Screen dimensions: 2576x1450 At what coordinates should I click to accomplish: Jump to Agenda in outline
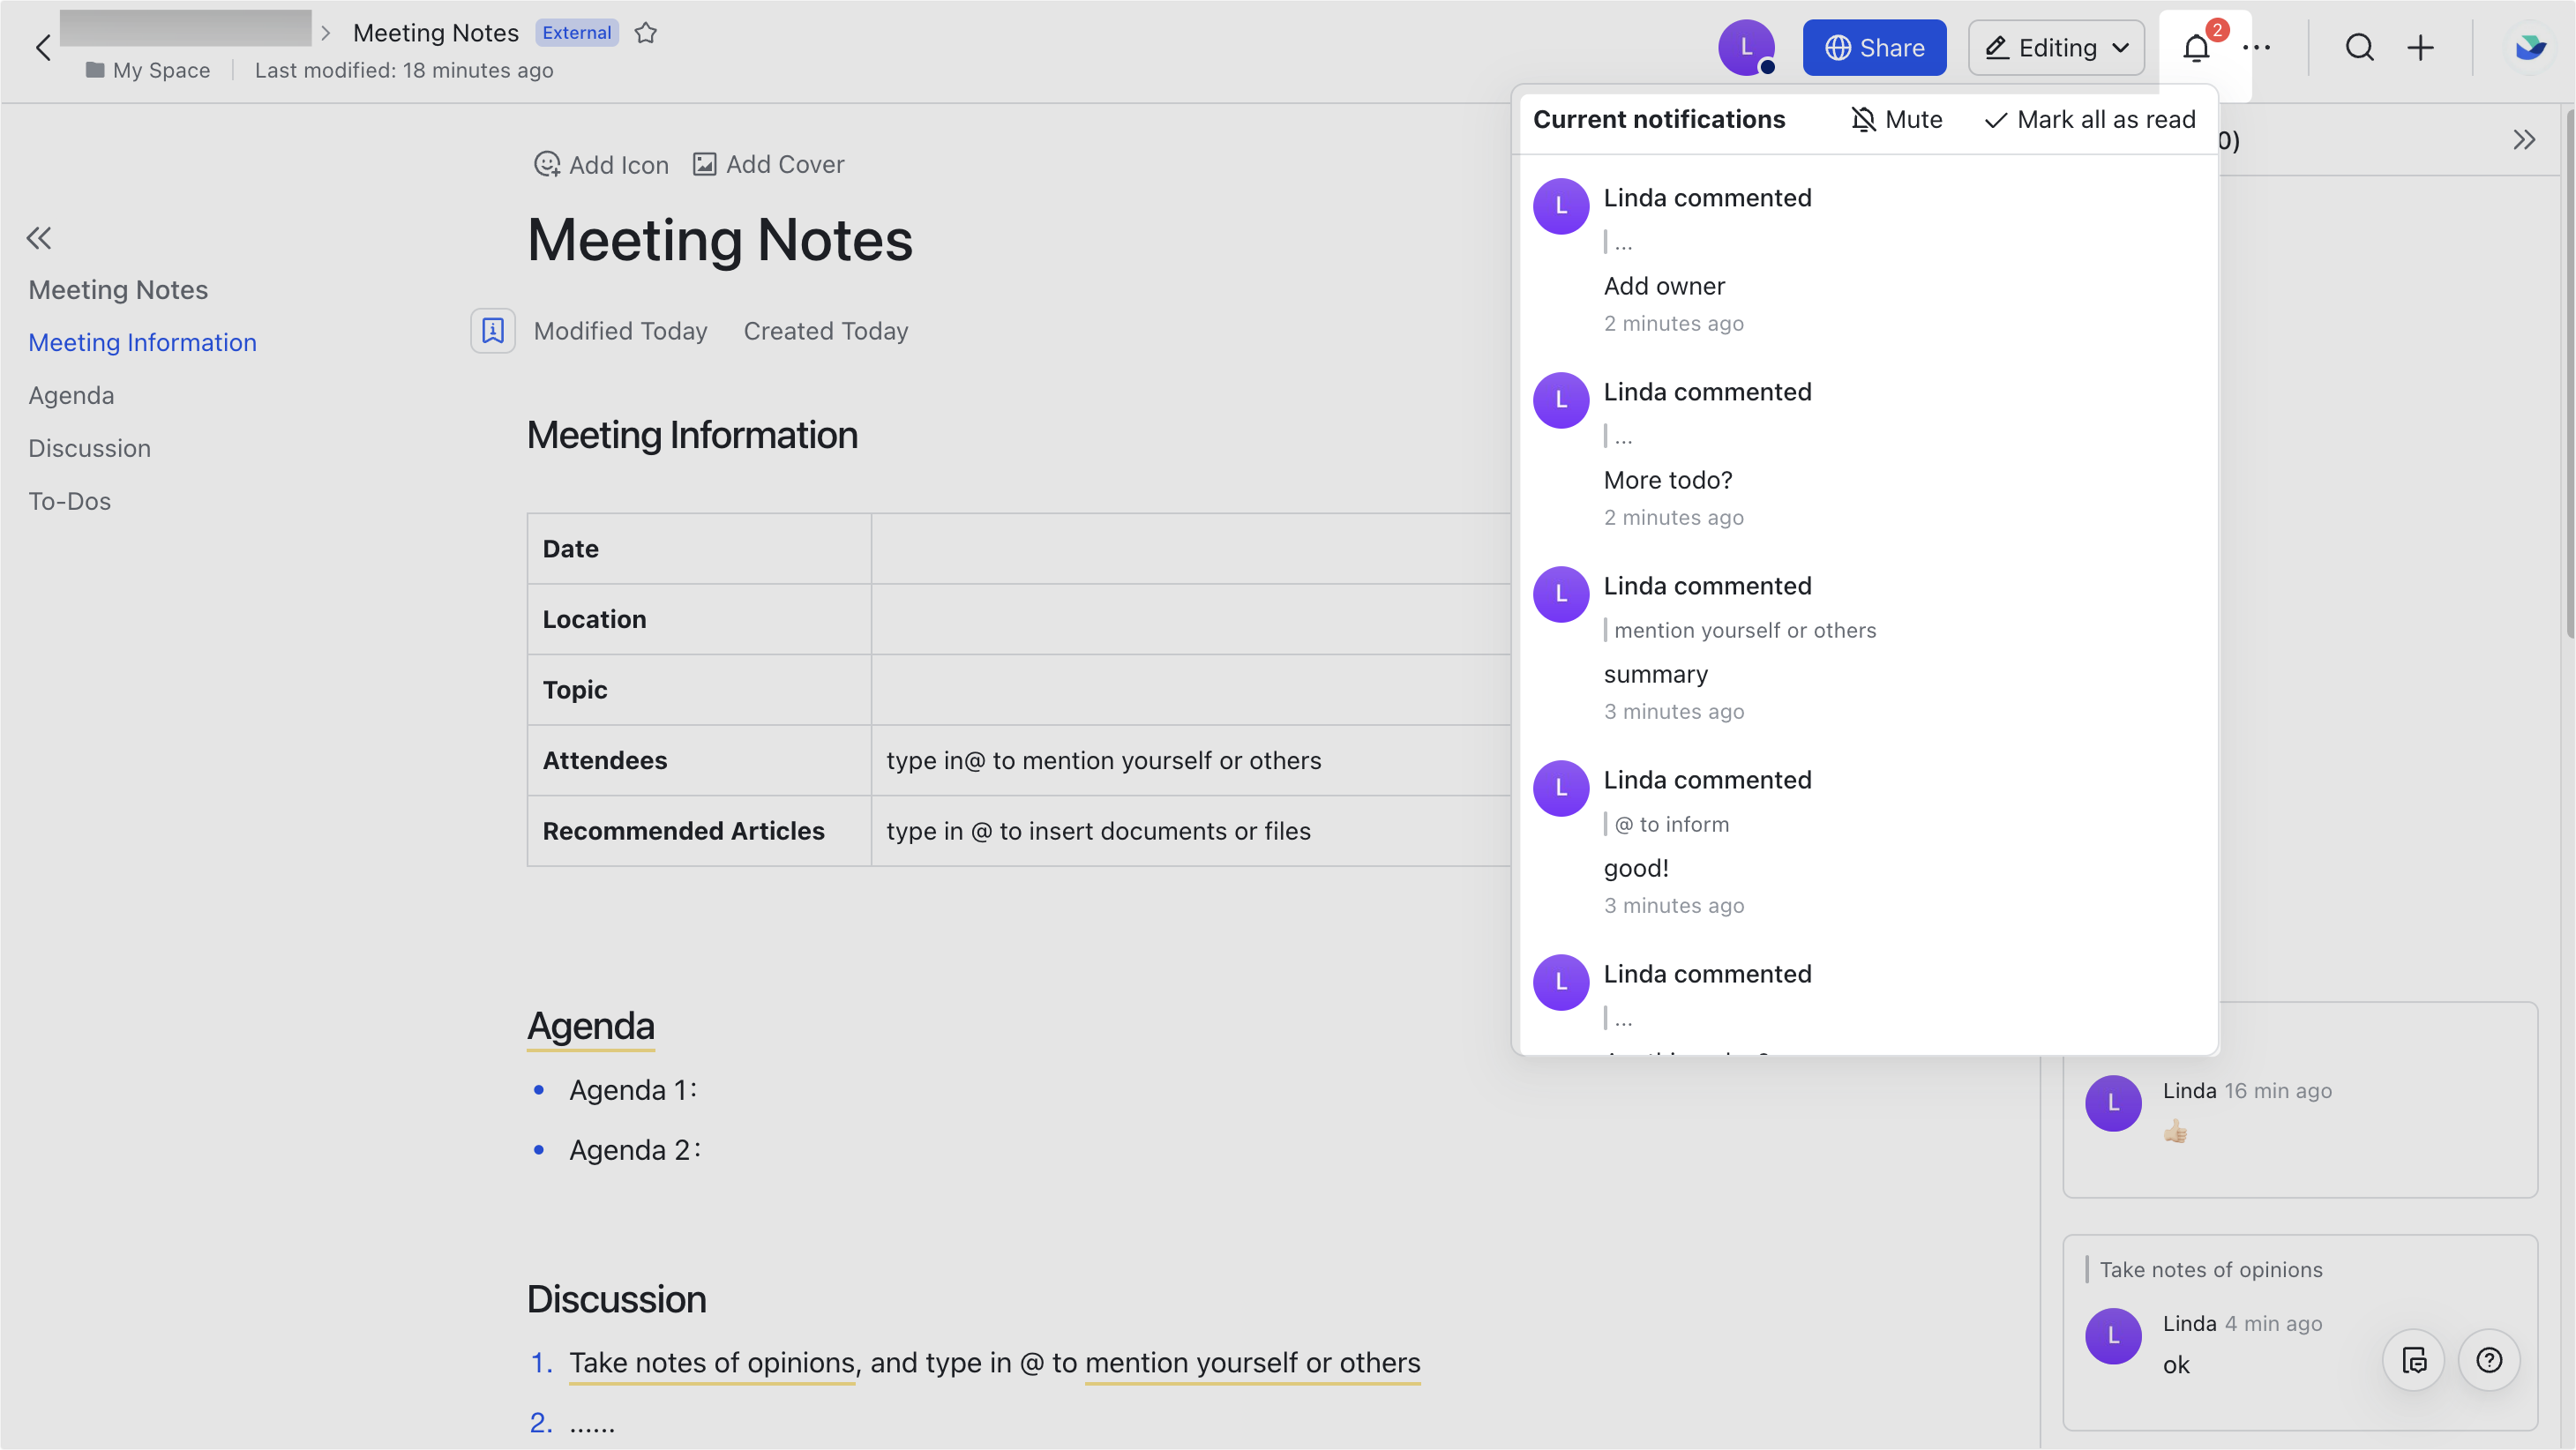71,396
